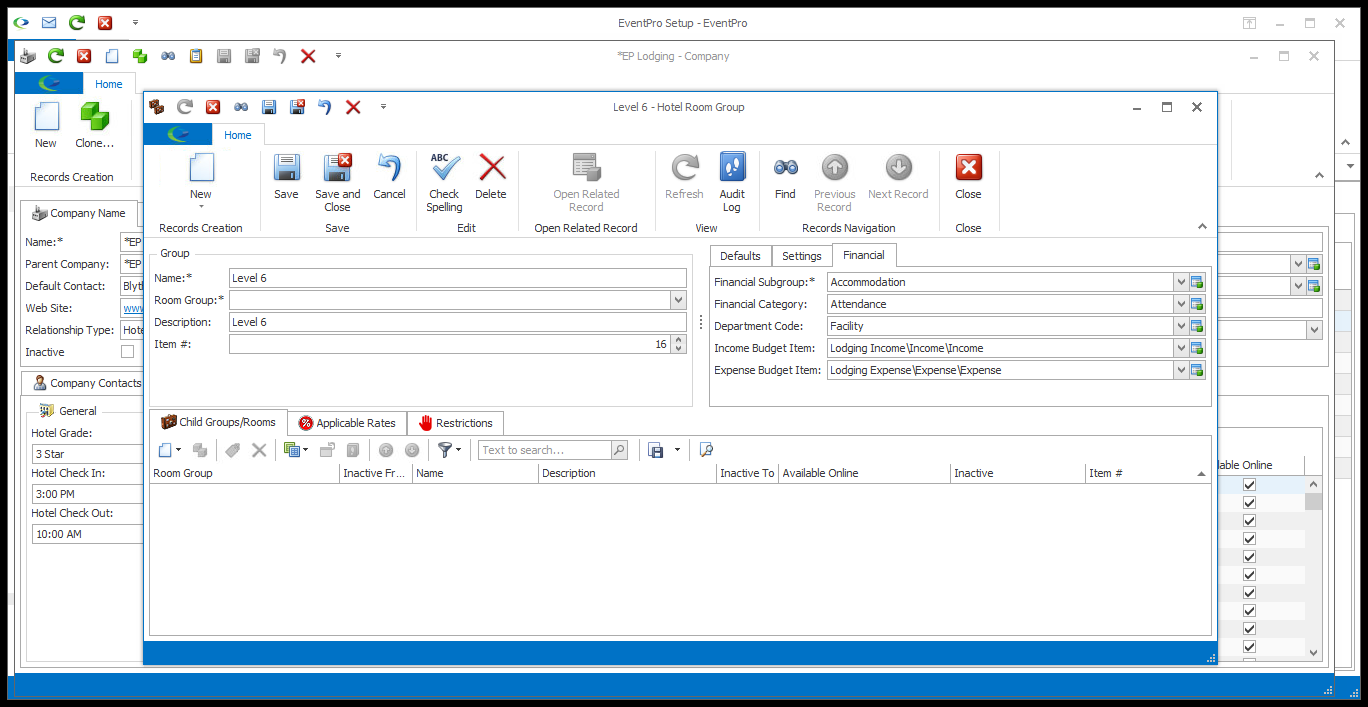Click the Text to search field
This screenshot has width=1368, height=707.
pos(544,450)
